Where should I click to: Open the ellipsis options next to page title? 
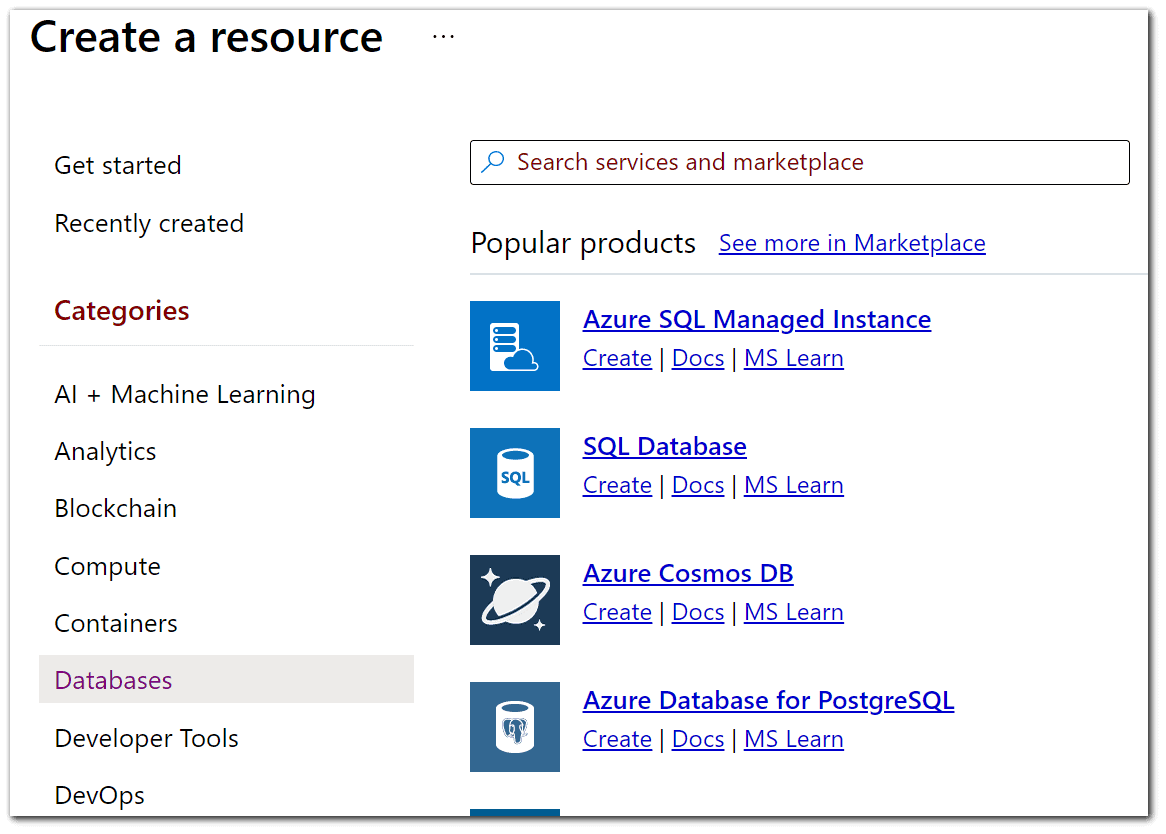tap(442, 36)
